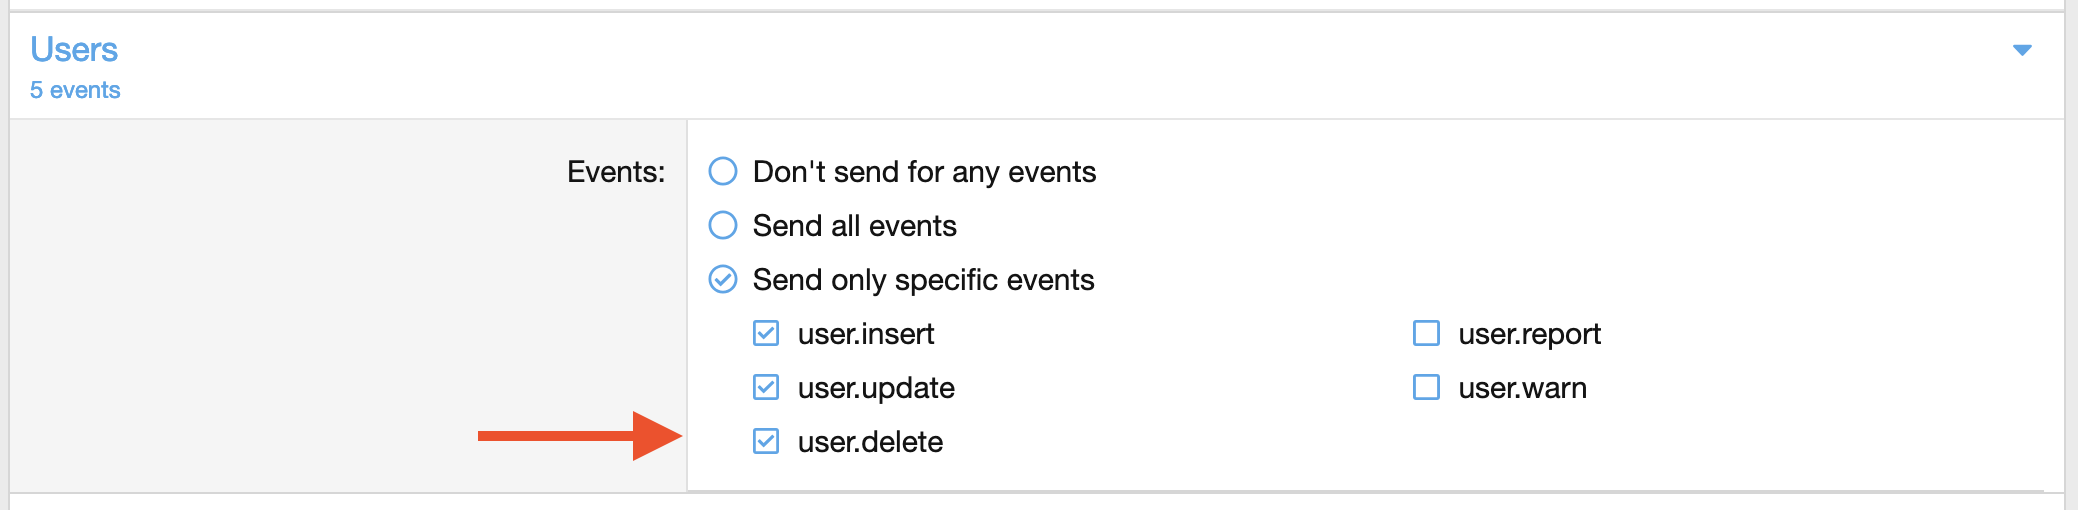Click the 'user.update' label text
The height and width of the screenshot is (510, 2078).
click(876, 388)
